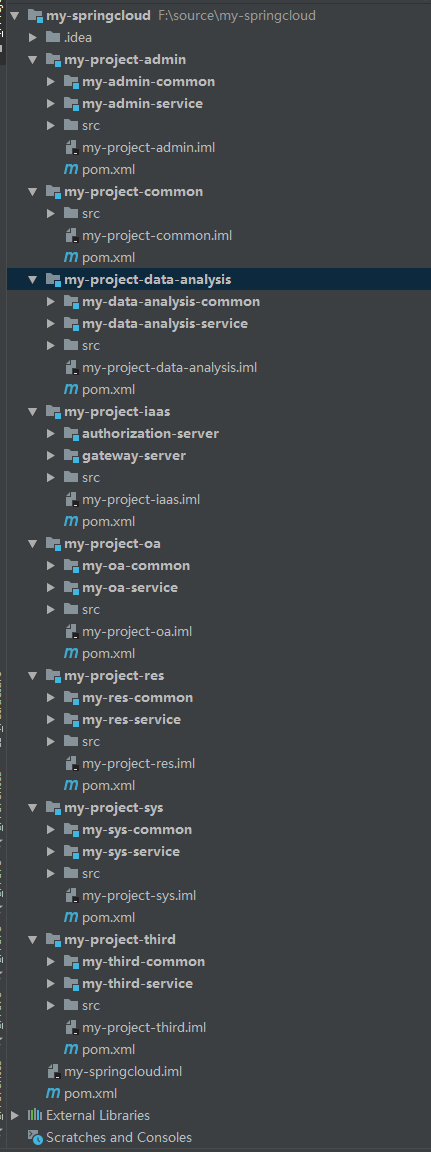
Task: Click the my-project-admin module folder icon
Action: tap(53, 60)
